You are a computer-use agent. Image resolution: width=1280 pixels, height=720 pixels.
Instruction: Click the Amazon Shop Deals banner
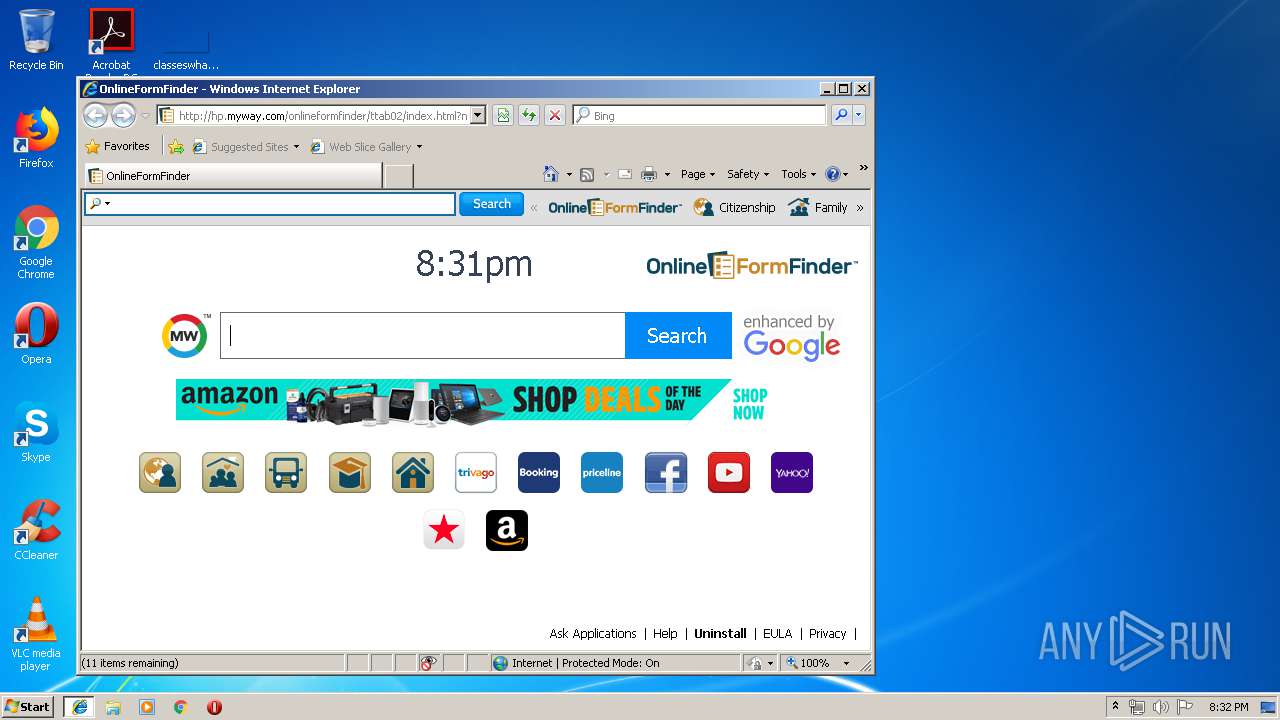[x=472, y=400]
